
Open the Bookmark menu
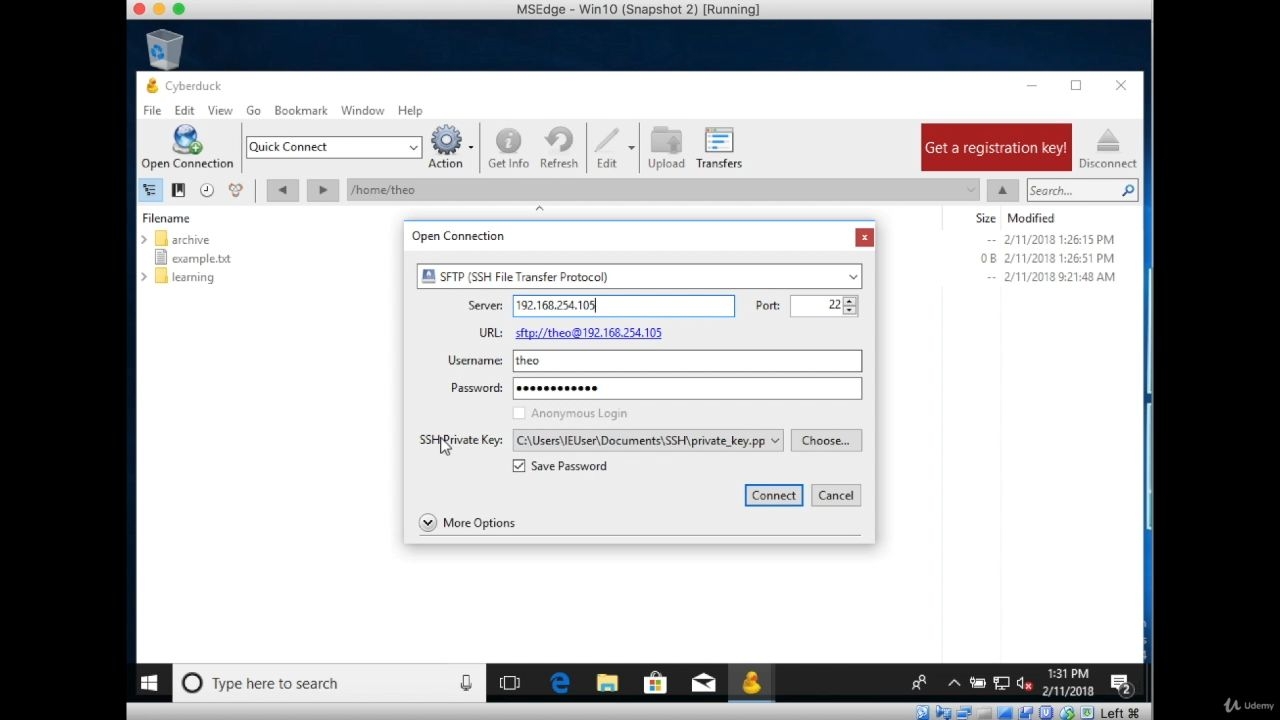[301, 111]
